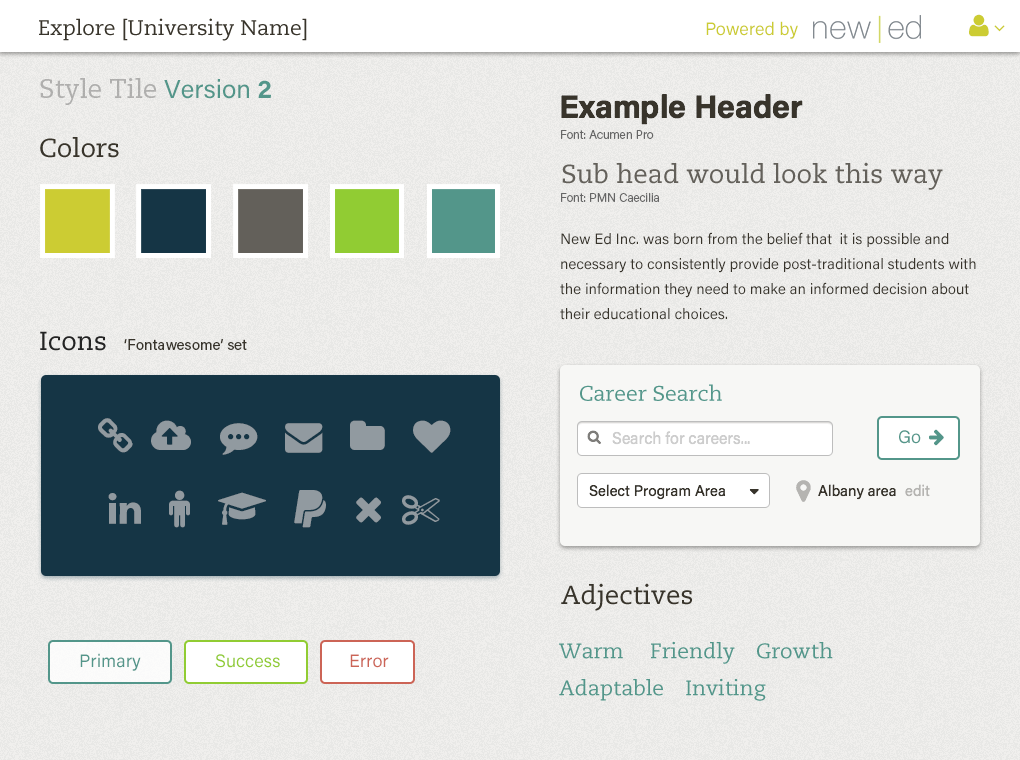Click the cloud upload icon
The width and height of the screenshot is (1020, 760).
[171, 435]
